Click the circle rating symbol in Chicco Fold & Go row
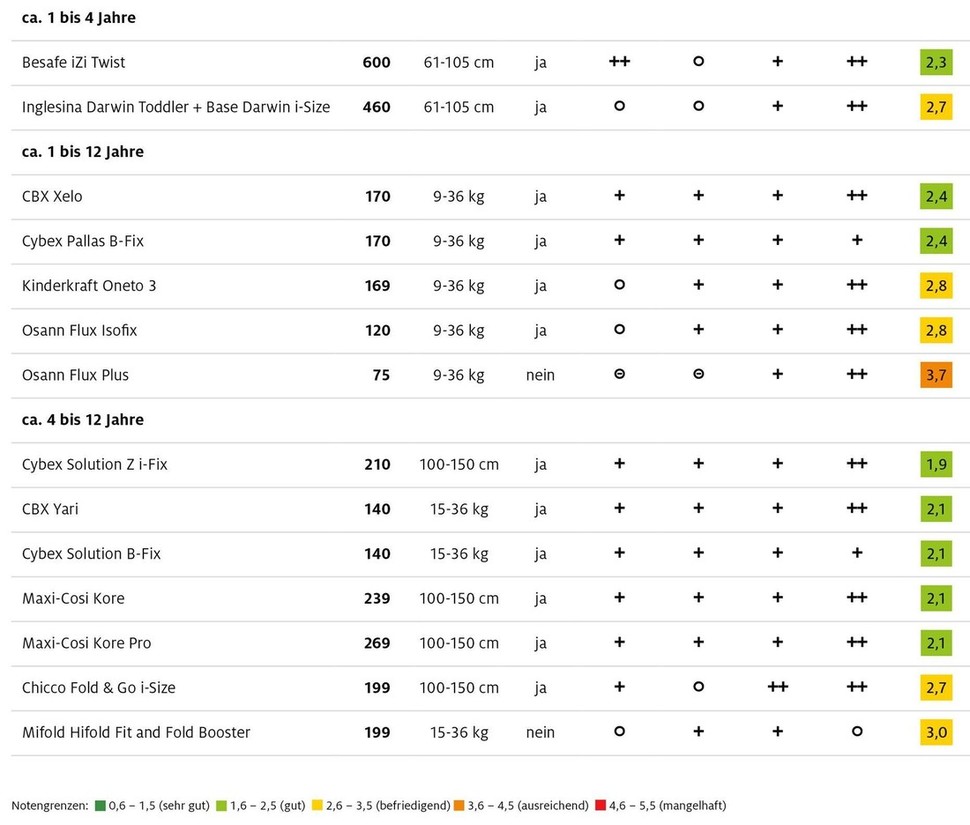The height and width of the screenshot is (825, 970). (x=698, y=687)
